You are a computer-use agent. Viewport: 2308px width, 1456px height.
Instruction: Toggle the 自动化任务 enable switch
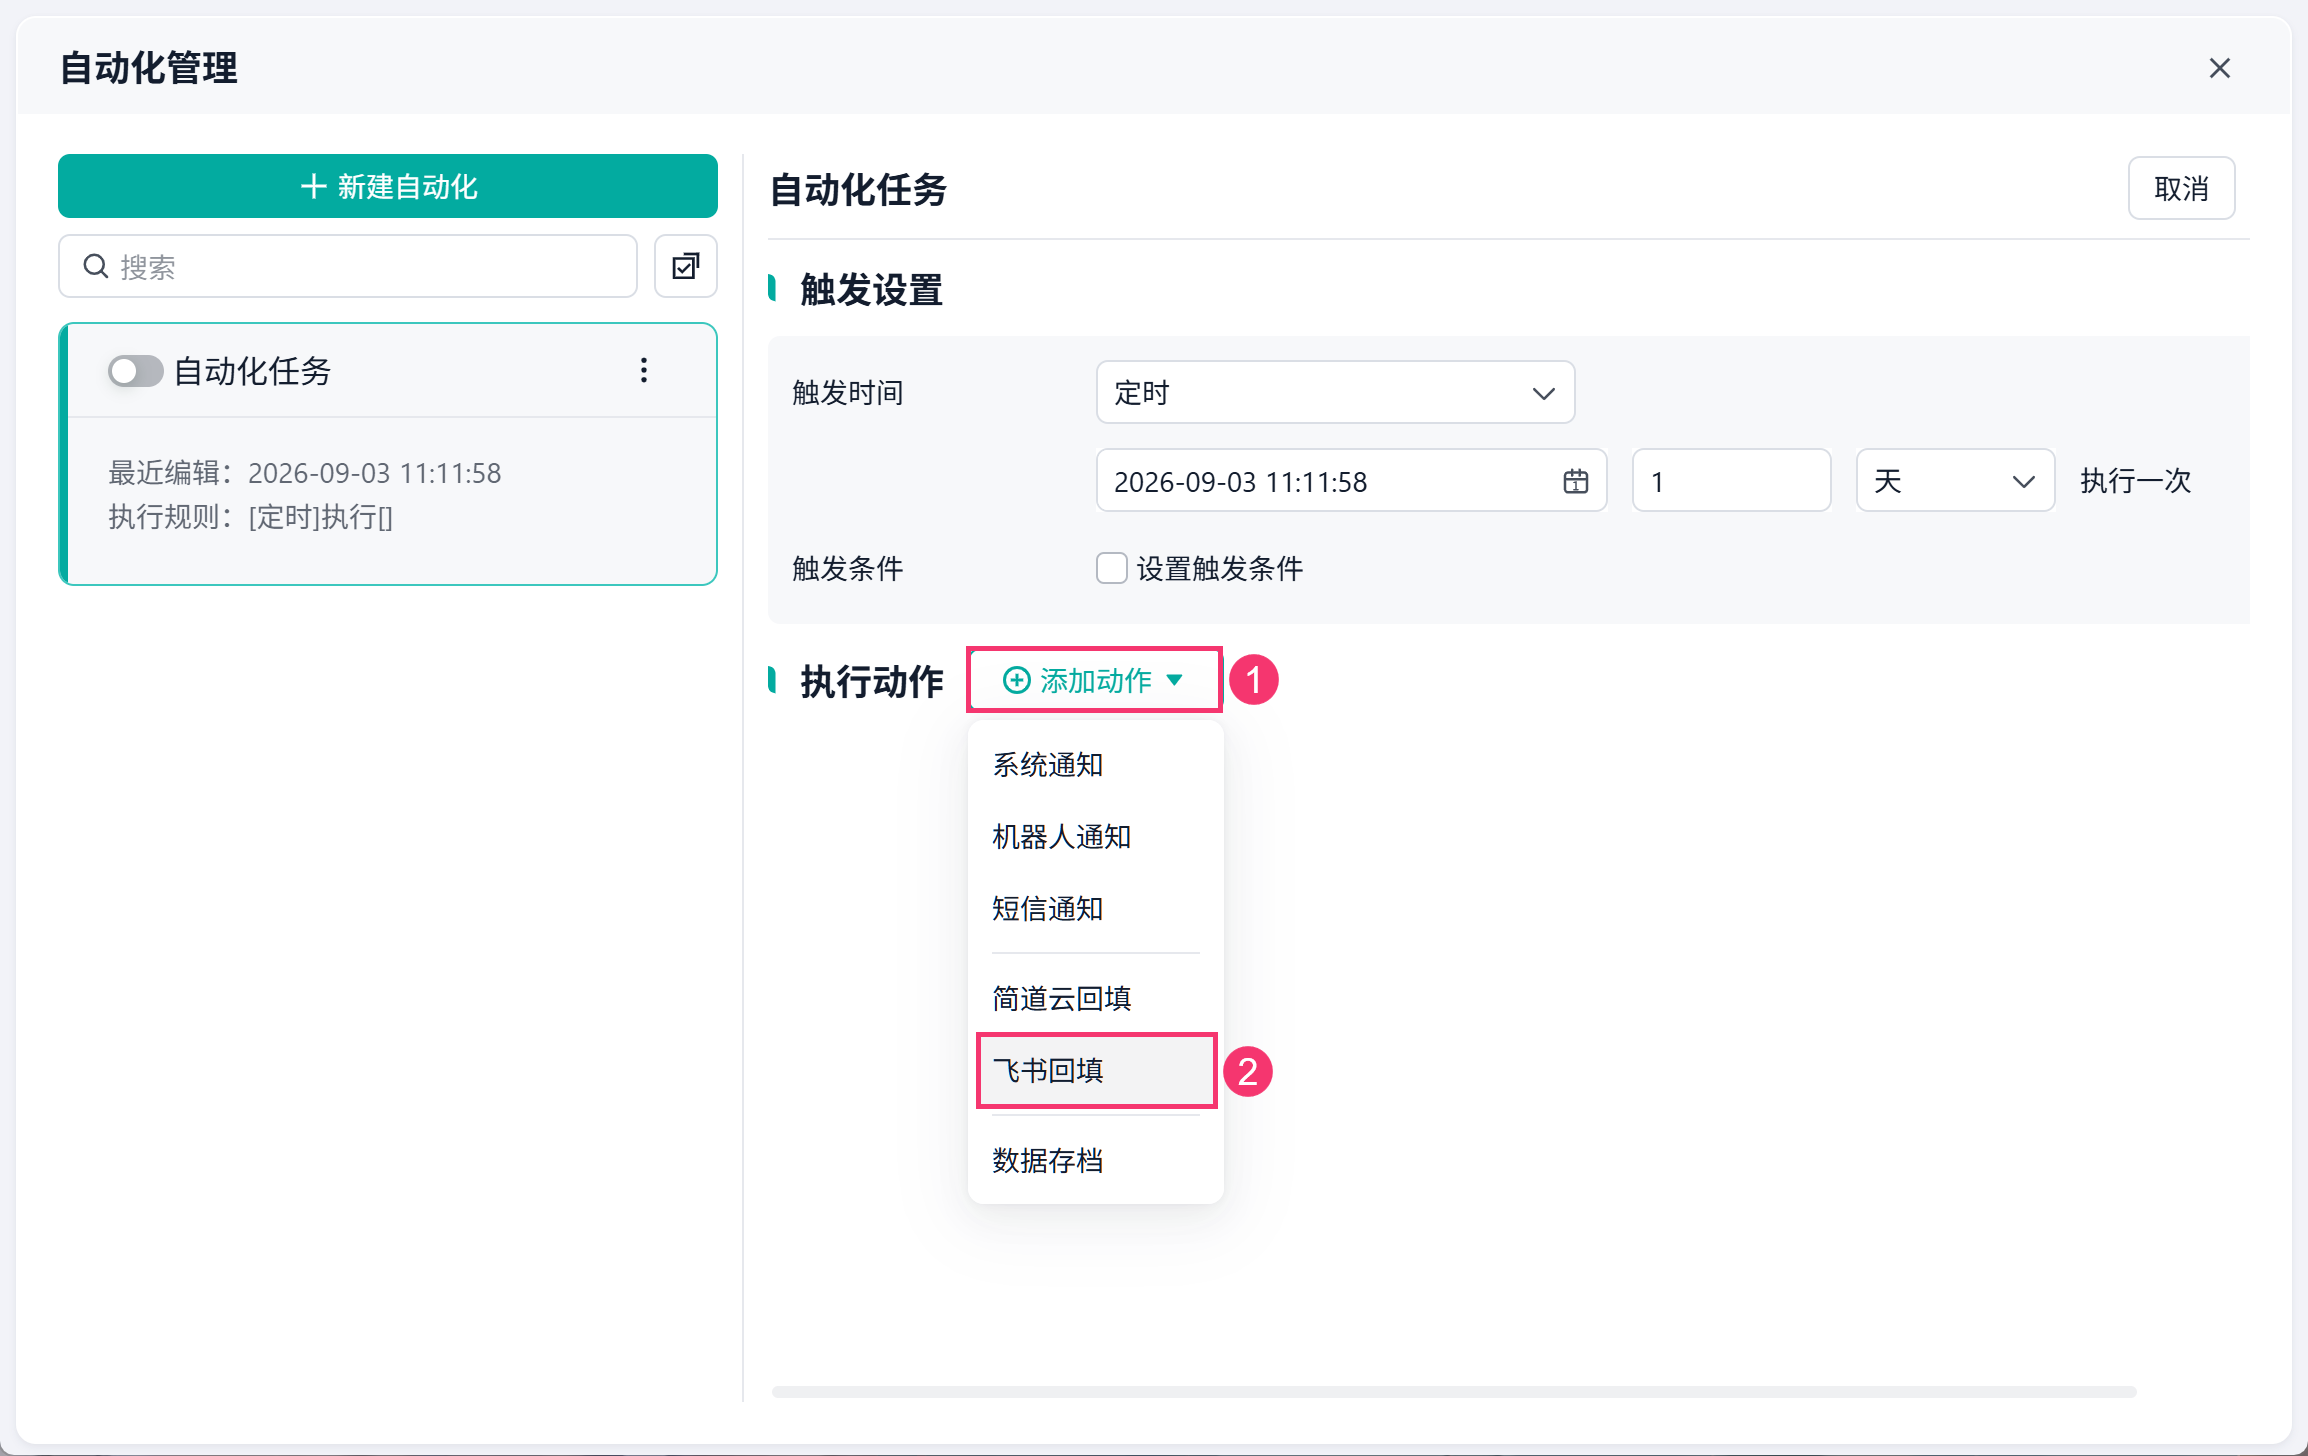point(135,371)
